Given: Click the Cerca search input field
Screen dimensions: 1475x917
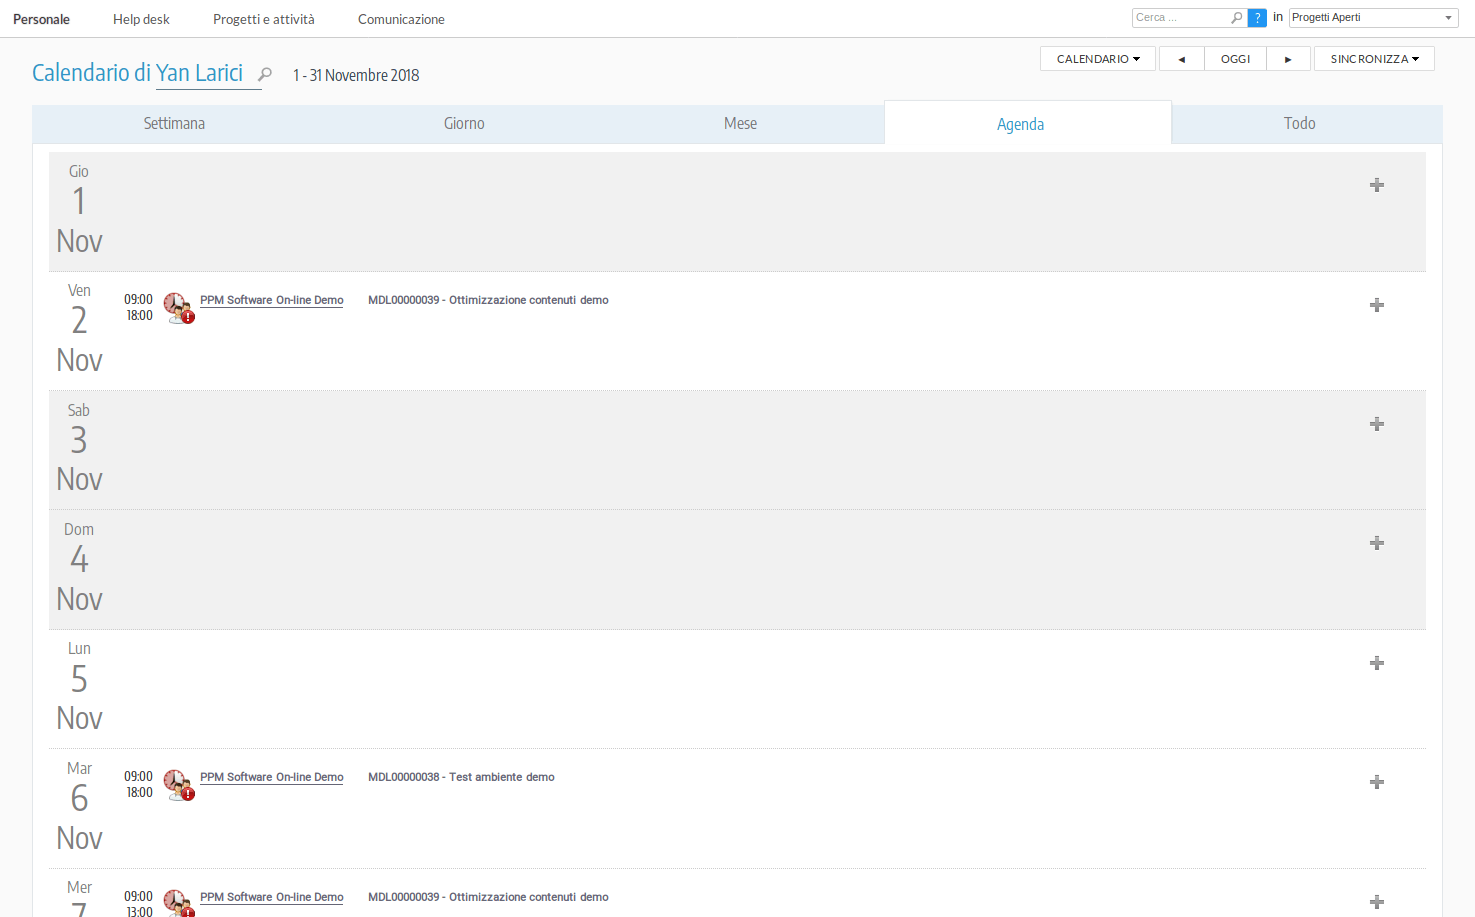Looking at the screenshot, I should click(x=1182, y=18).
